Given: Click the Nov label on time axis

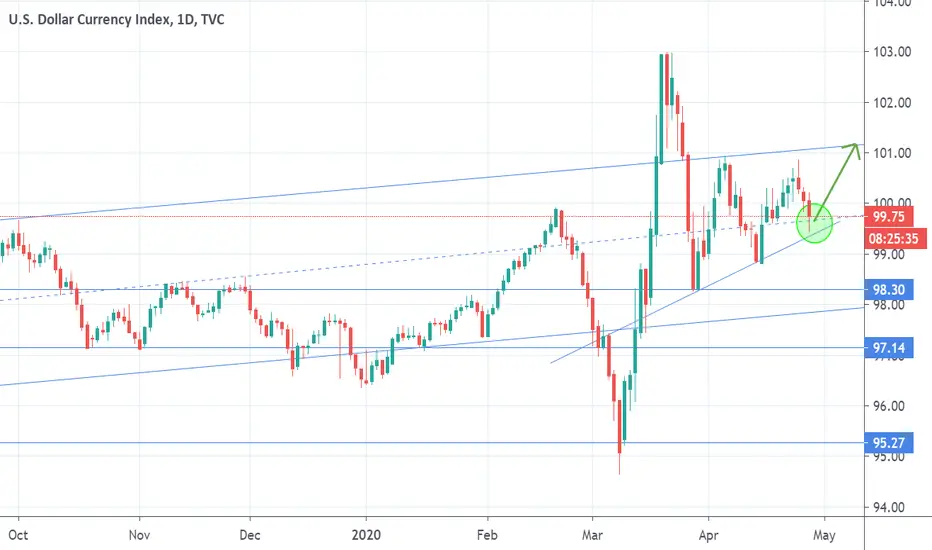Looking at the screenshot, I should pyautogui.click(x=139, y=535).
